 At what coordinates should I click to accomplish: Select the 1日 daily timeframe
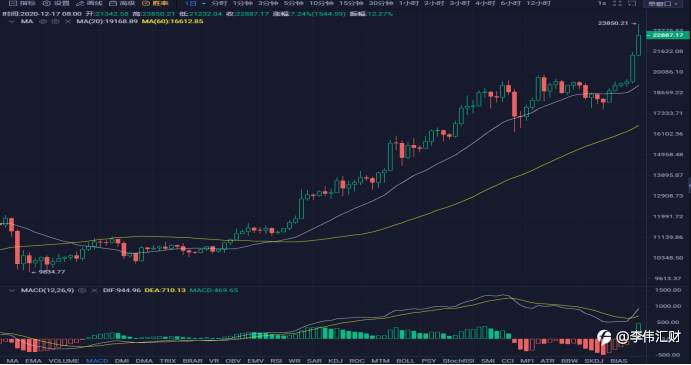[x=191, y=3]
